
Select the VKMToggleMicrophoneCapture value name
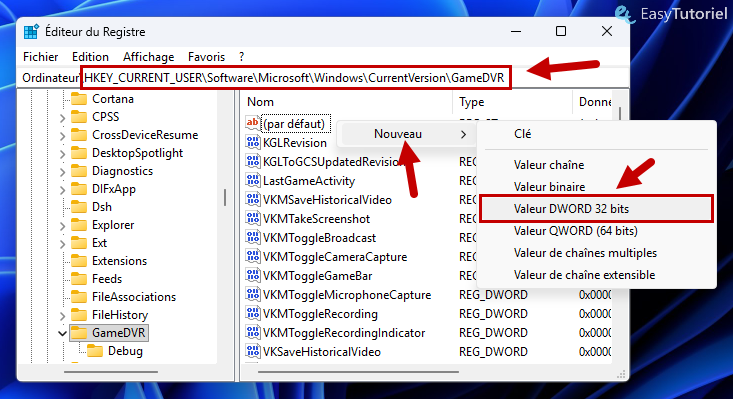pyautogui.click(x=347, y=295)
